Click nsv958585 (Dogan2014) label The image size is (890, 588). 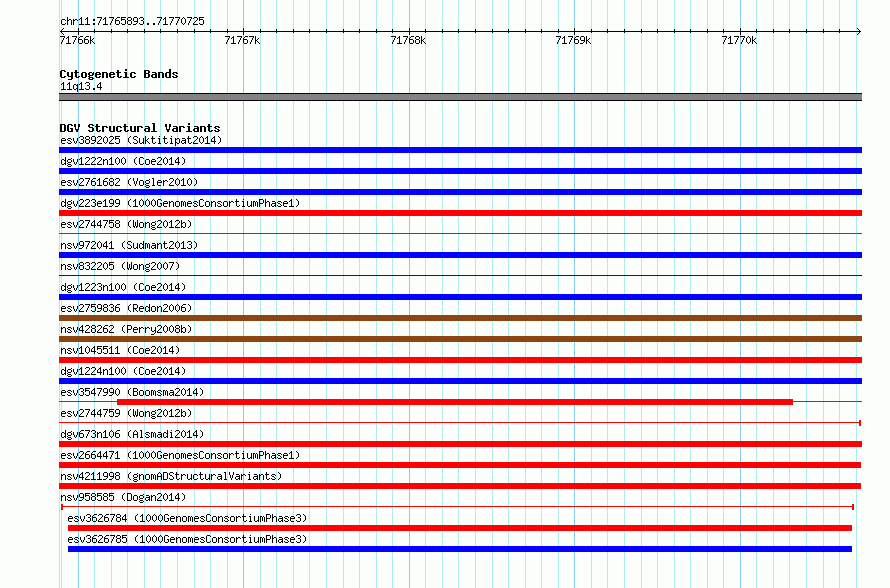pyautogui.click(x=123, y=497)
